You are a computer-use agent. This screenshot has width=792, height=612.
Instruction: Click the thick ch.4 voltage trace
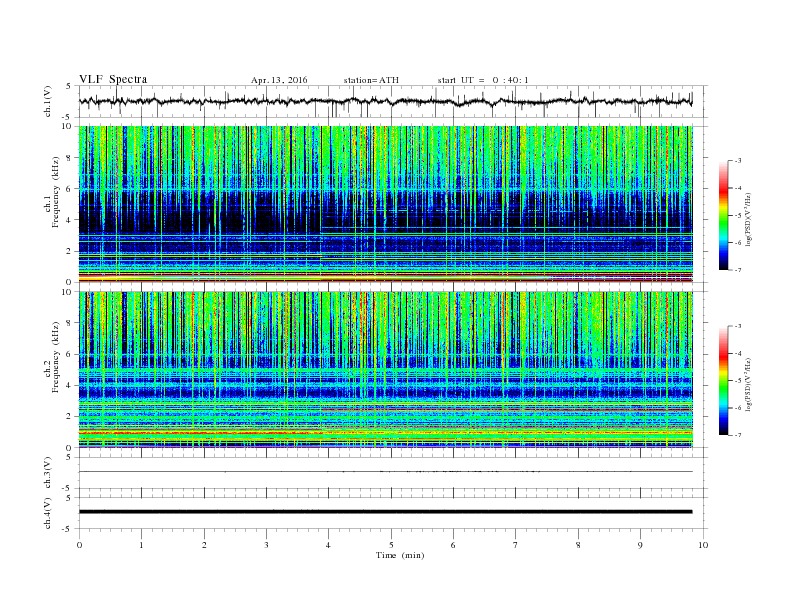[x=385, y=512]
